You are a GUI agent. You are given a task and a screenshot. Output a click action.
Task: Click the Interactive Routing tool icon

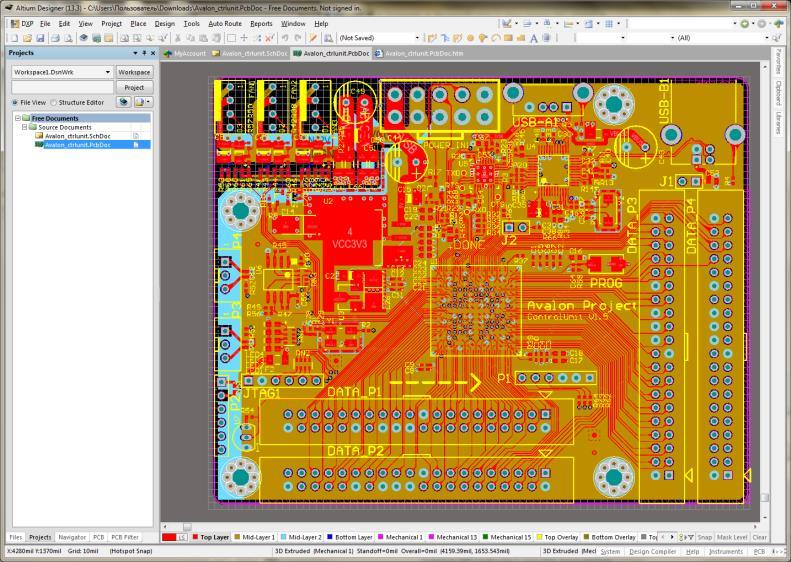(x=432, y=38)
